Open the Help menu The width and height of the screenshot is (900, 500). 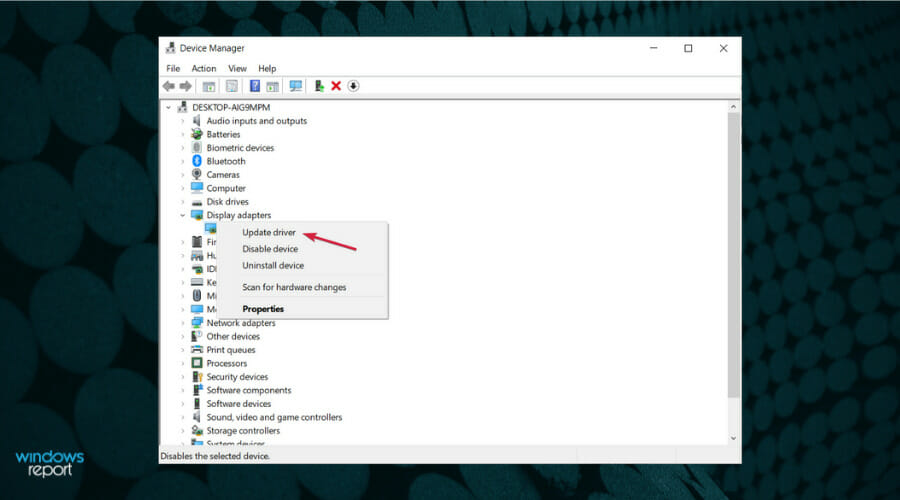pyautogui.click(x=267, y=68)
